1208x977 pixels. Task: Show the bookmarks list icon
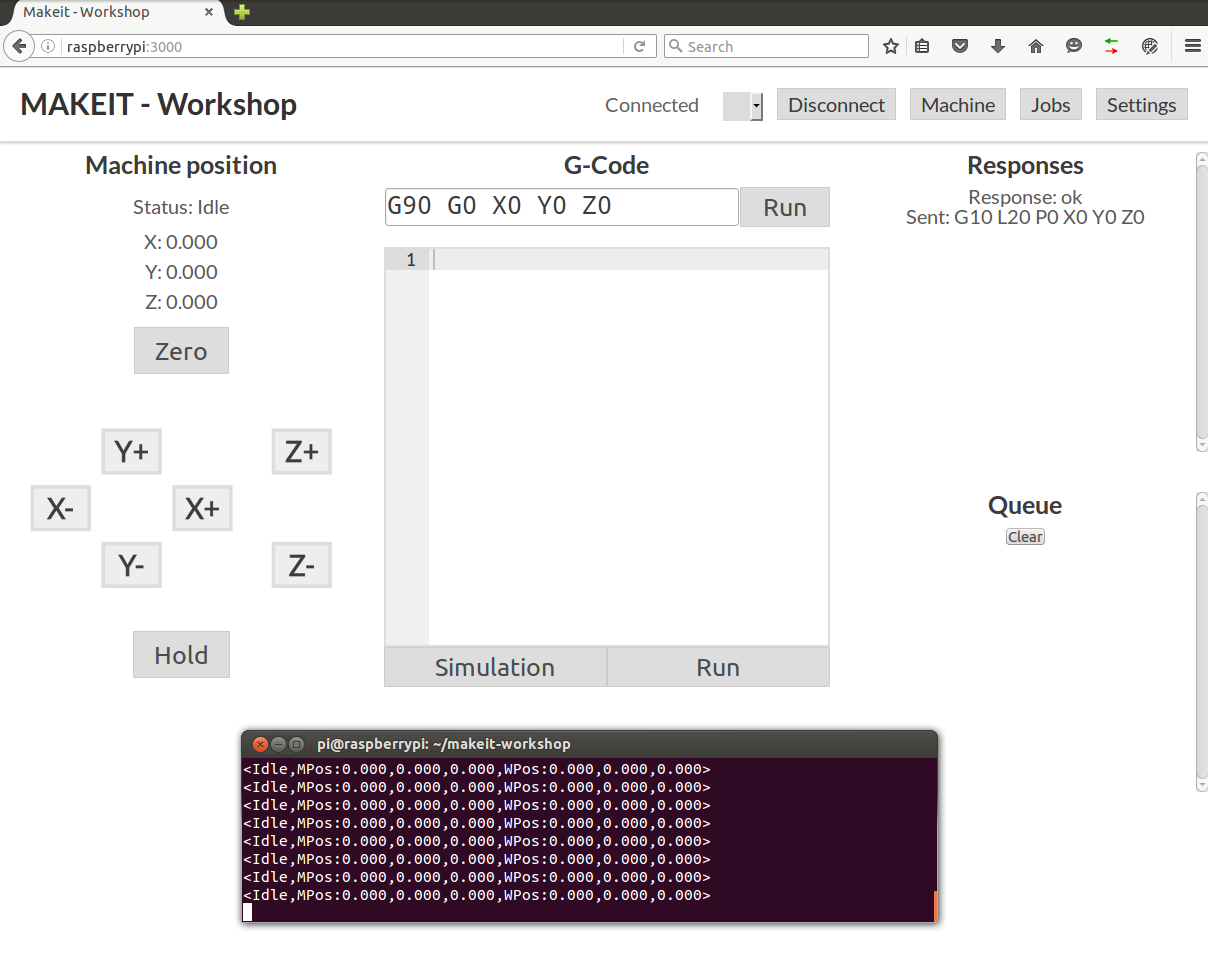pyautogui.click(x=922, y=46)
